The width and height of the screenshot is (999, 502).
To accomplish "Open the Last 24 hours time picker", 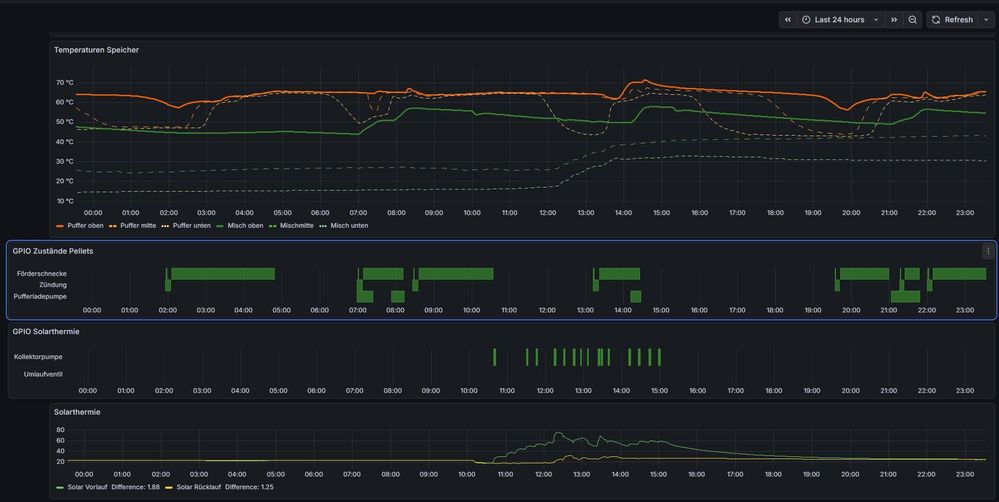I will [x=839, y=20].
